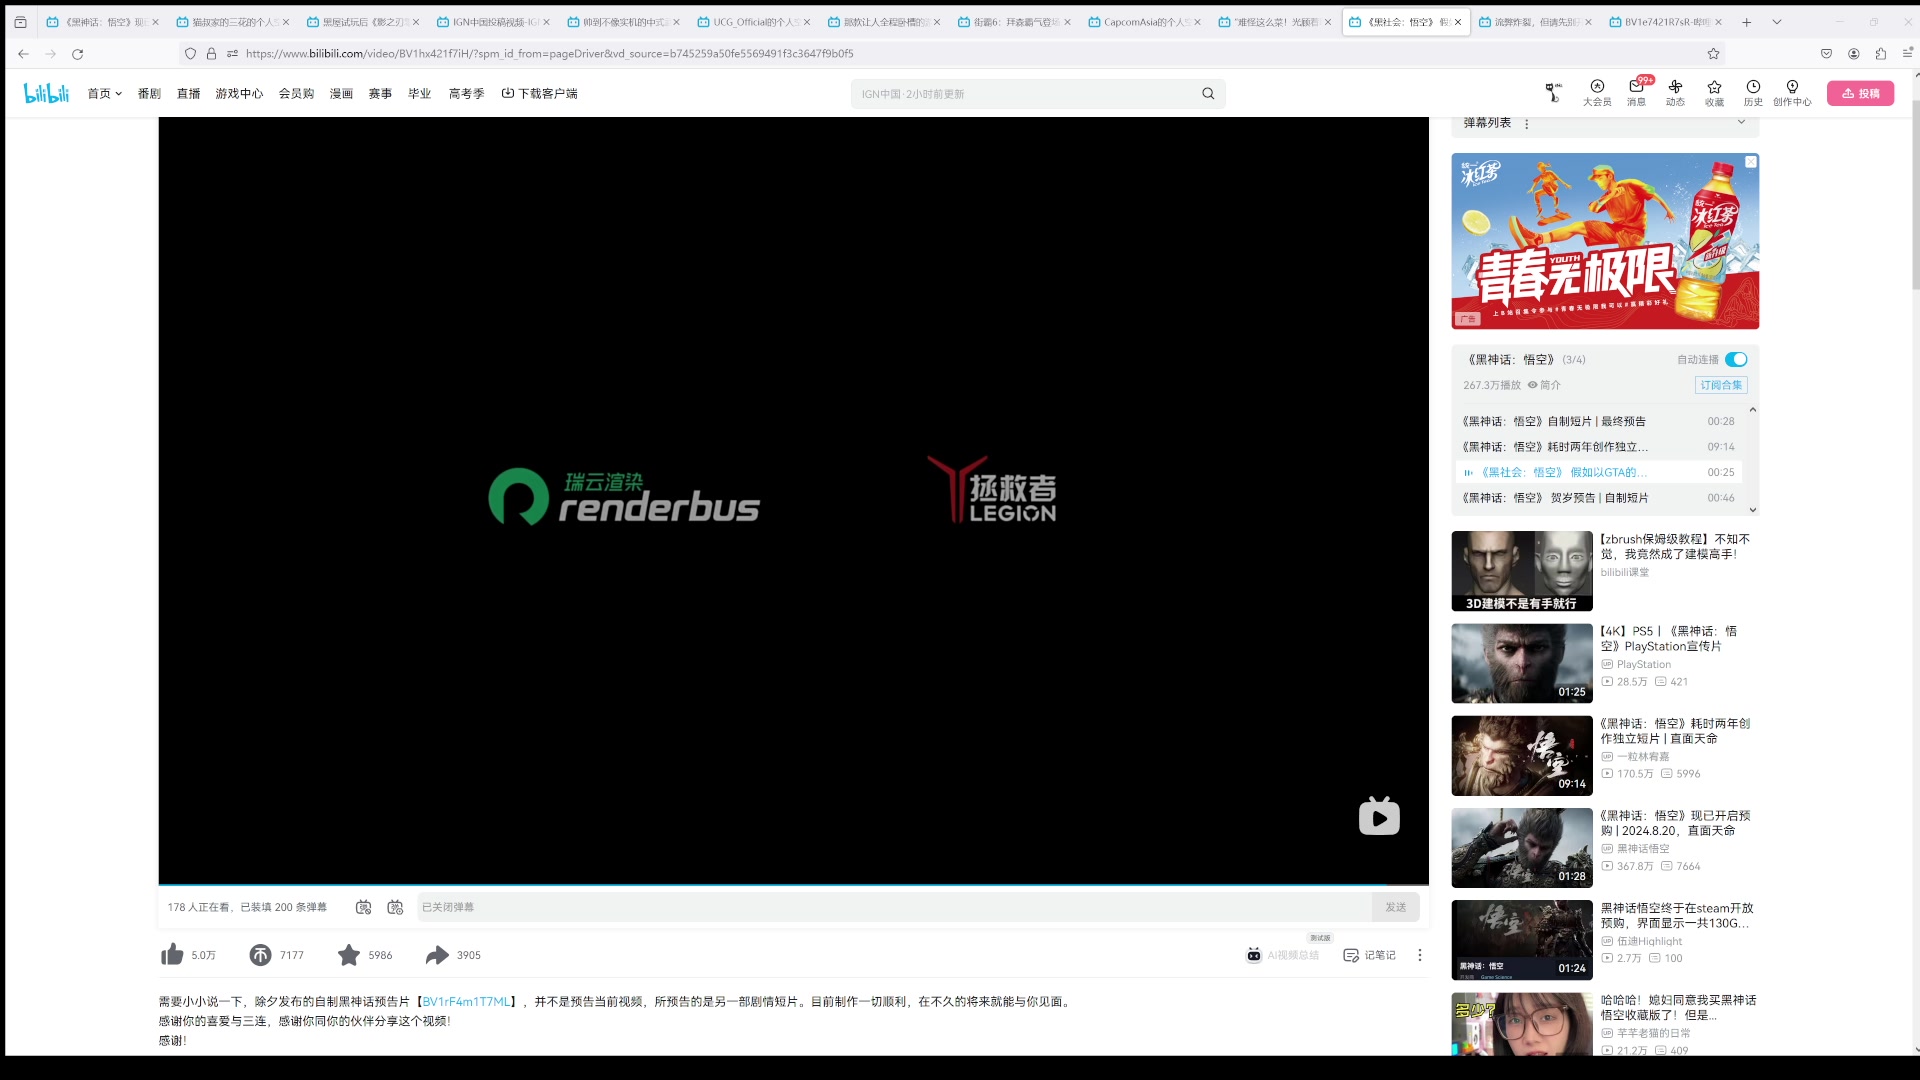The image size is (1920, 1080).
Task: Open the video more-options three dots
Action: (1419, 955)
